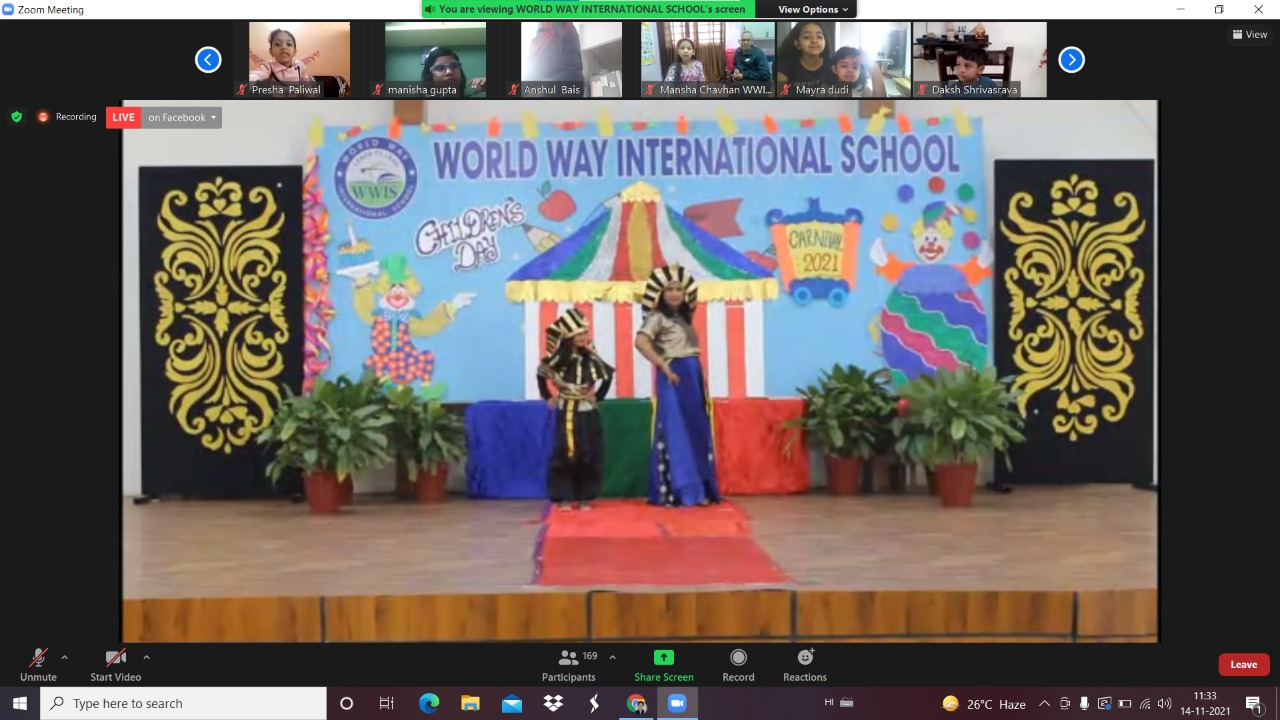Show previous participant thumbnails with left arrow
This screenshot has width=1280, height=720.
[208, 60]
